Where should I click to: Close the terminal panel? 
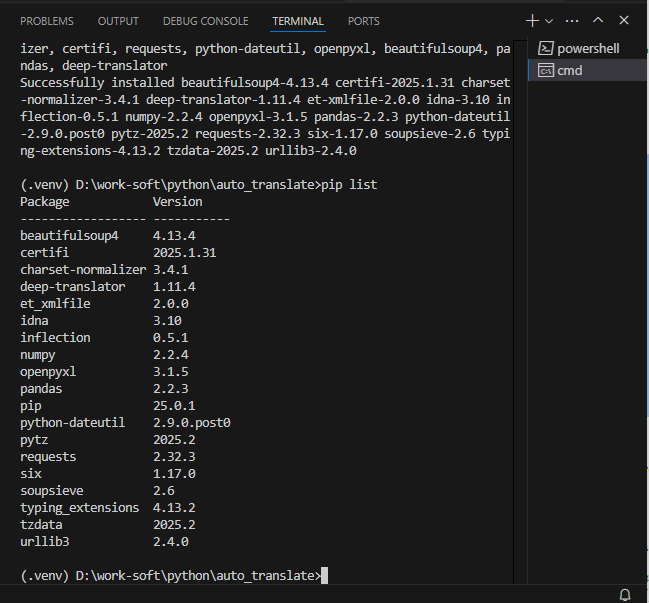tap(624, 20)
